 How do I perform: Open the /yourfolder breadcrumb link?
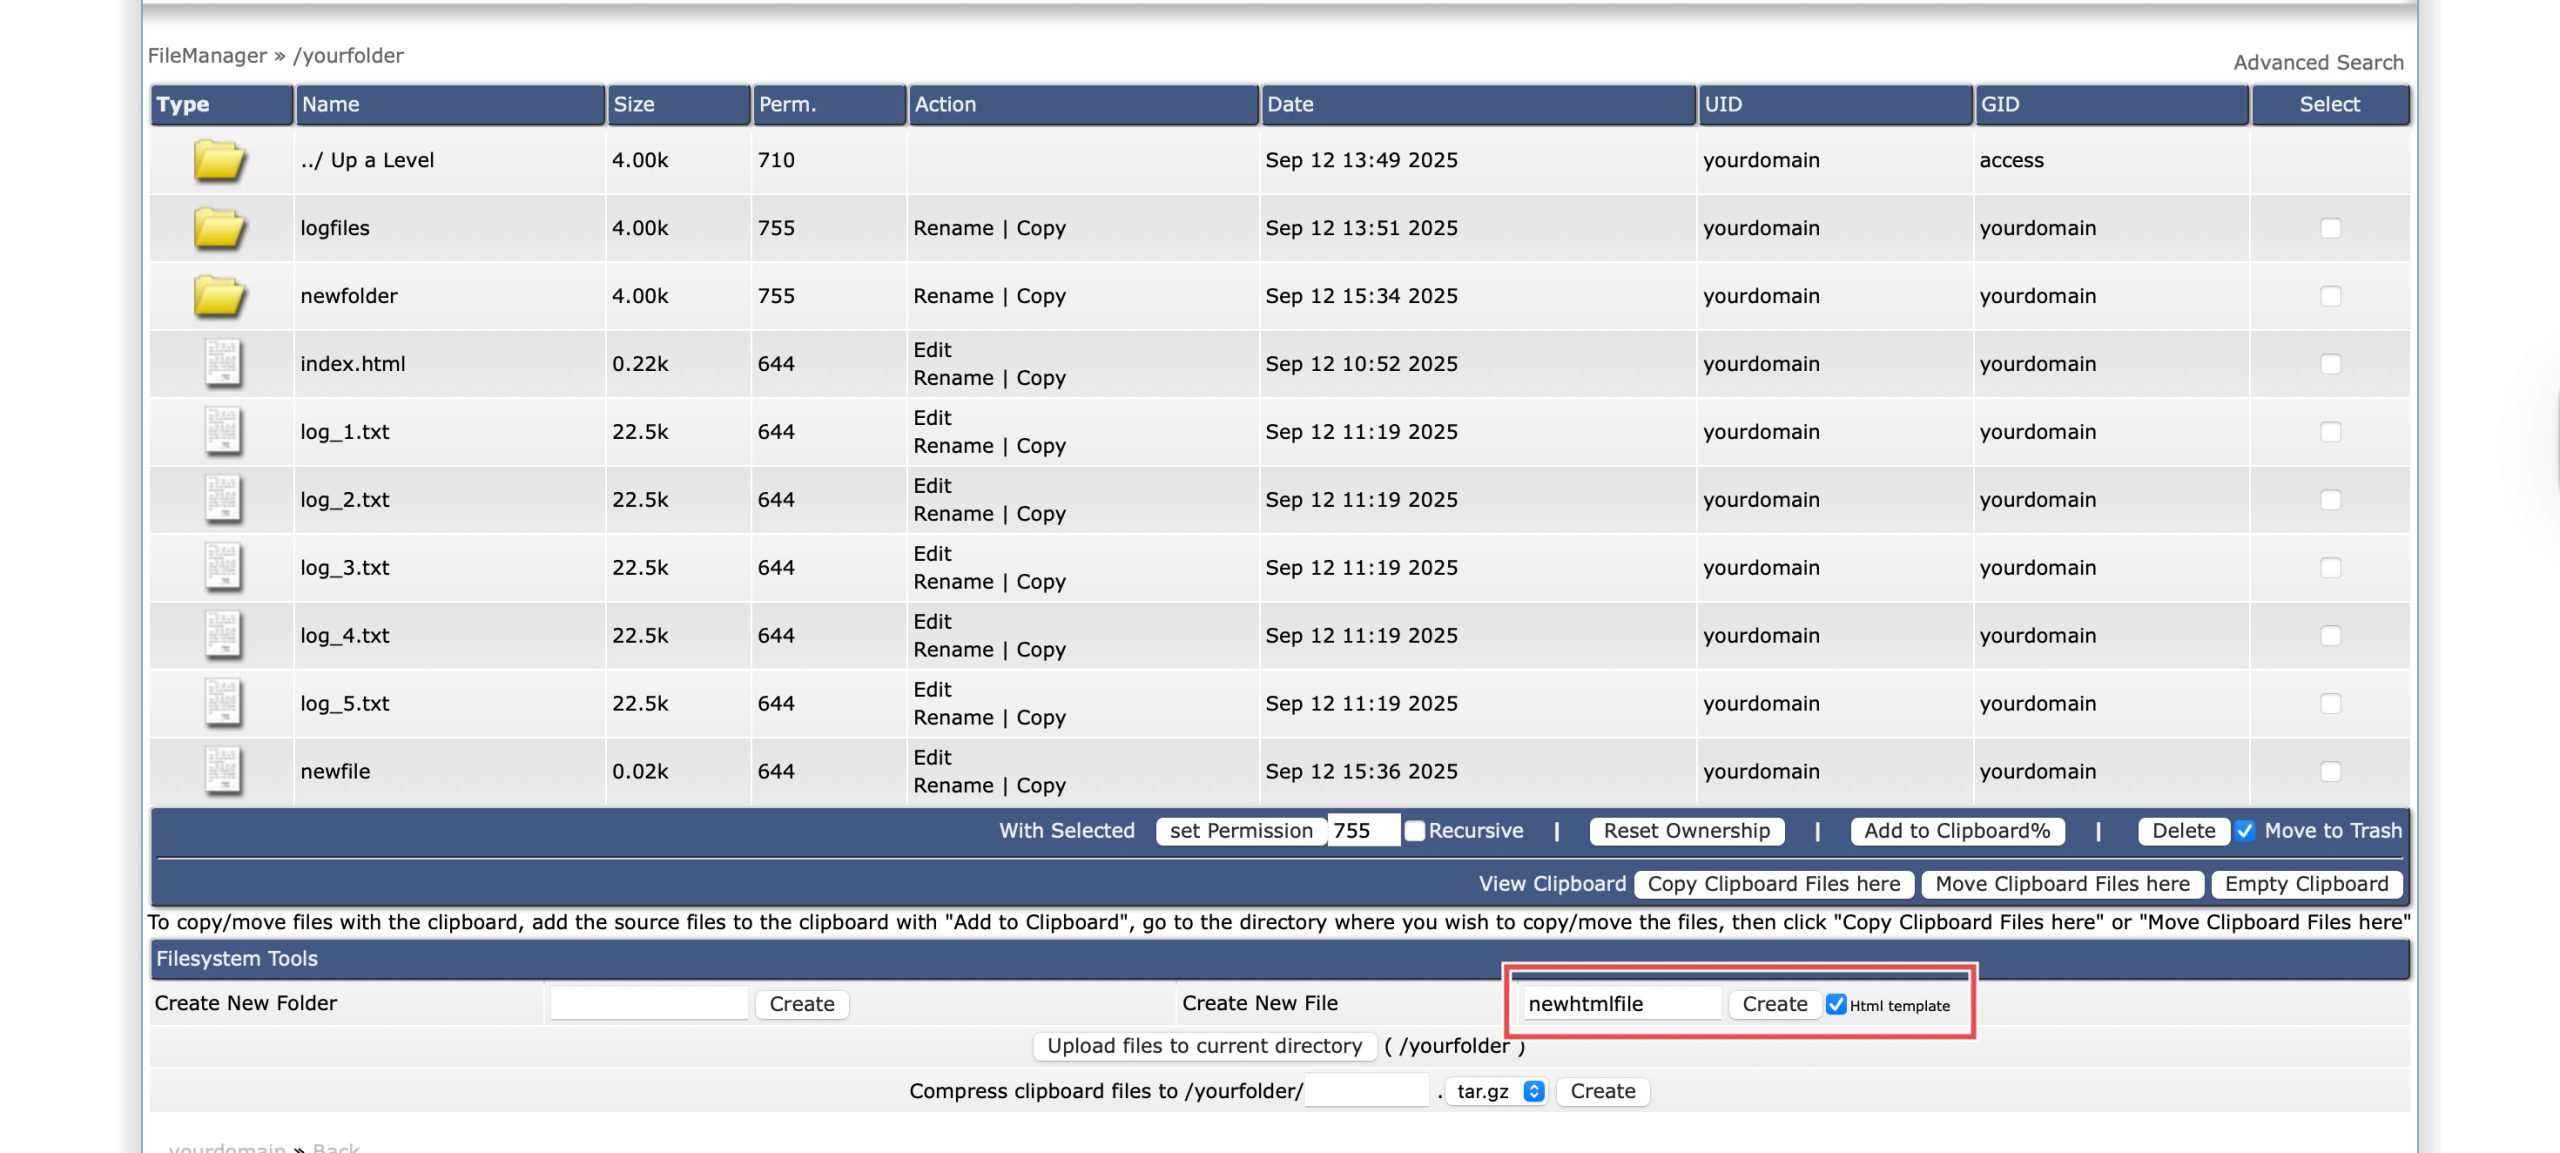coord(348,56)
